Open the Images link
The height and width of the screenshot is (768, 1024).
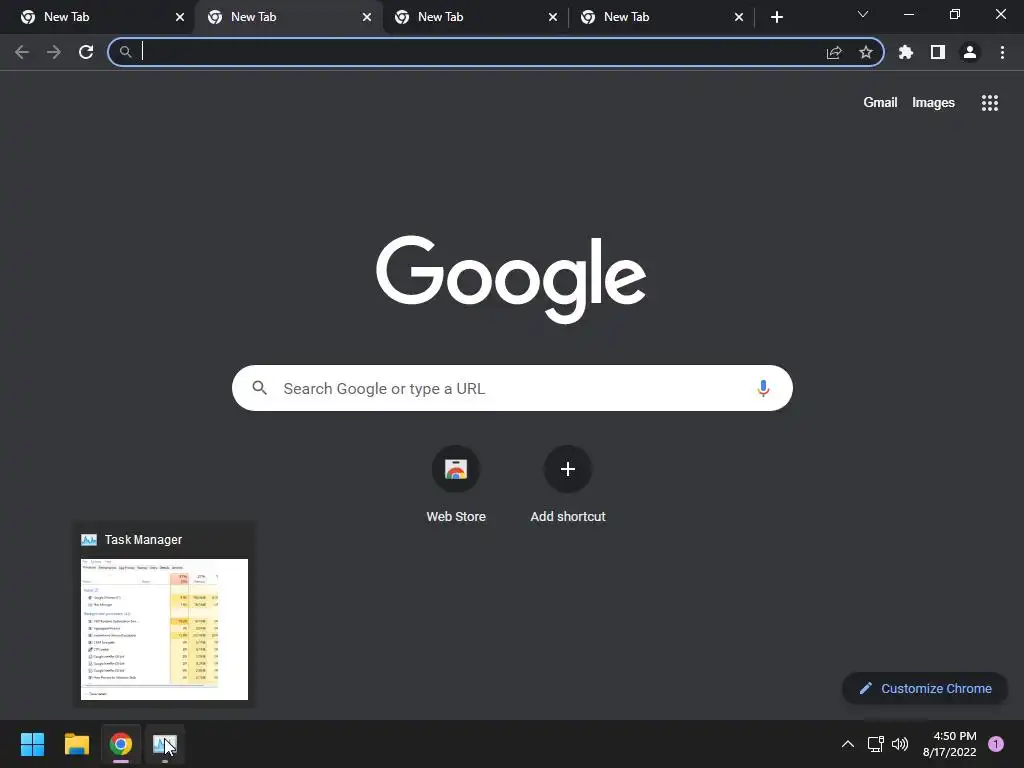pyautogui.click(x=933, y=103)
